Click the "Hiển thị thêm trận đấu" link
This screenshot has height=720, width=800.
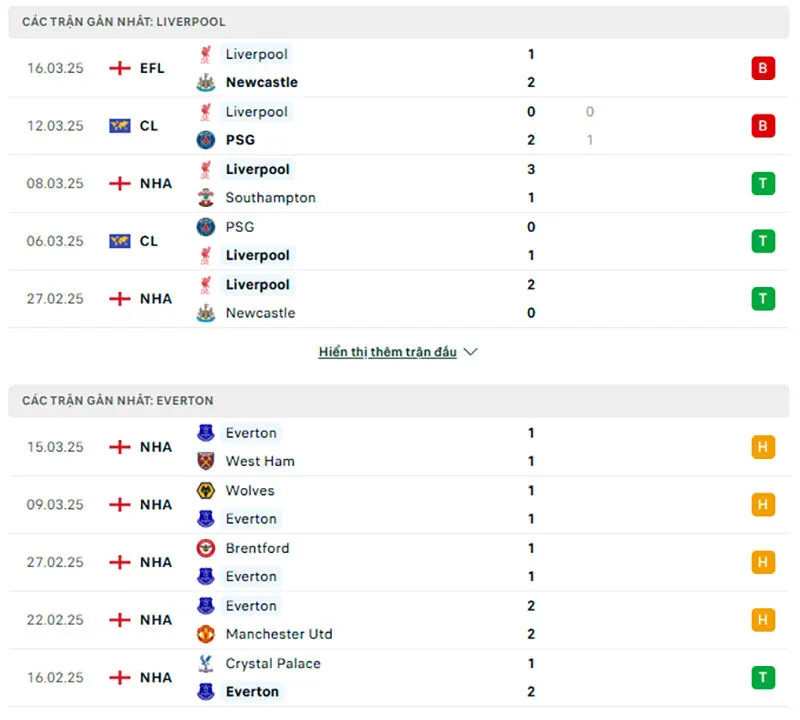click(387, 352)
